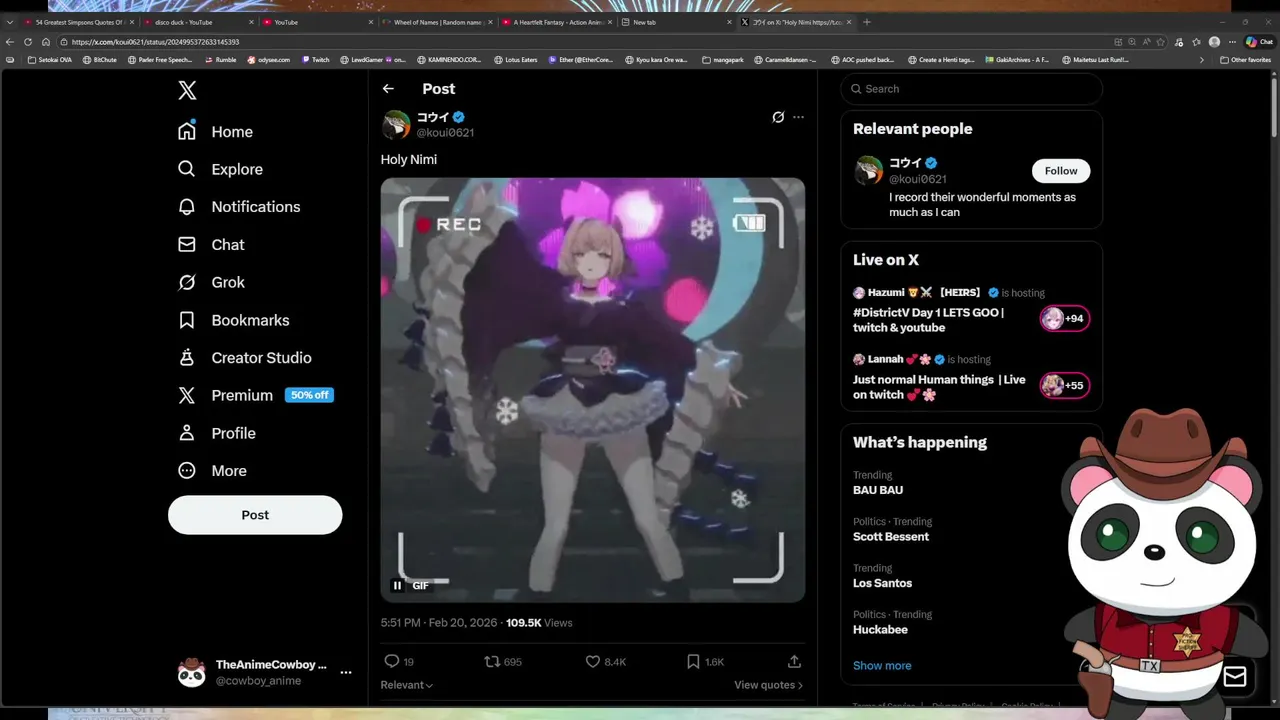Expand the Relevant replies sort dropdown
This screenshot has height=720, width=1280.
pyautogui.click(x=407, y=685)
